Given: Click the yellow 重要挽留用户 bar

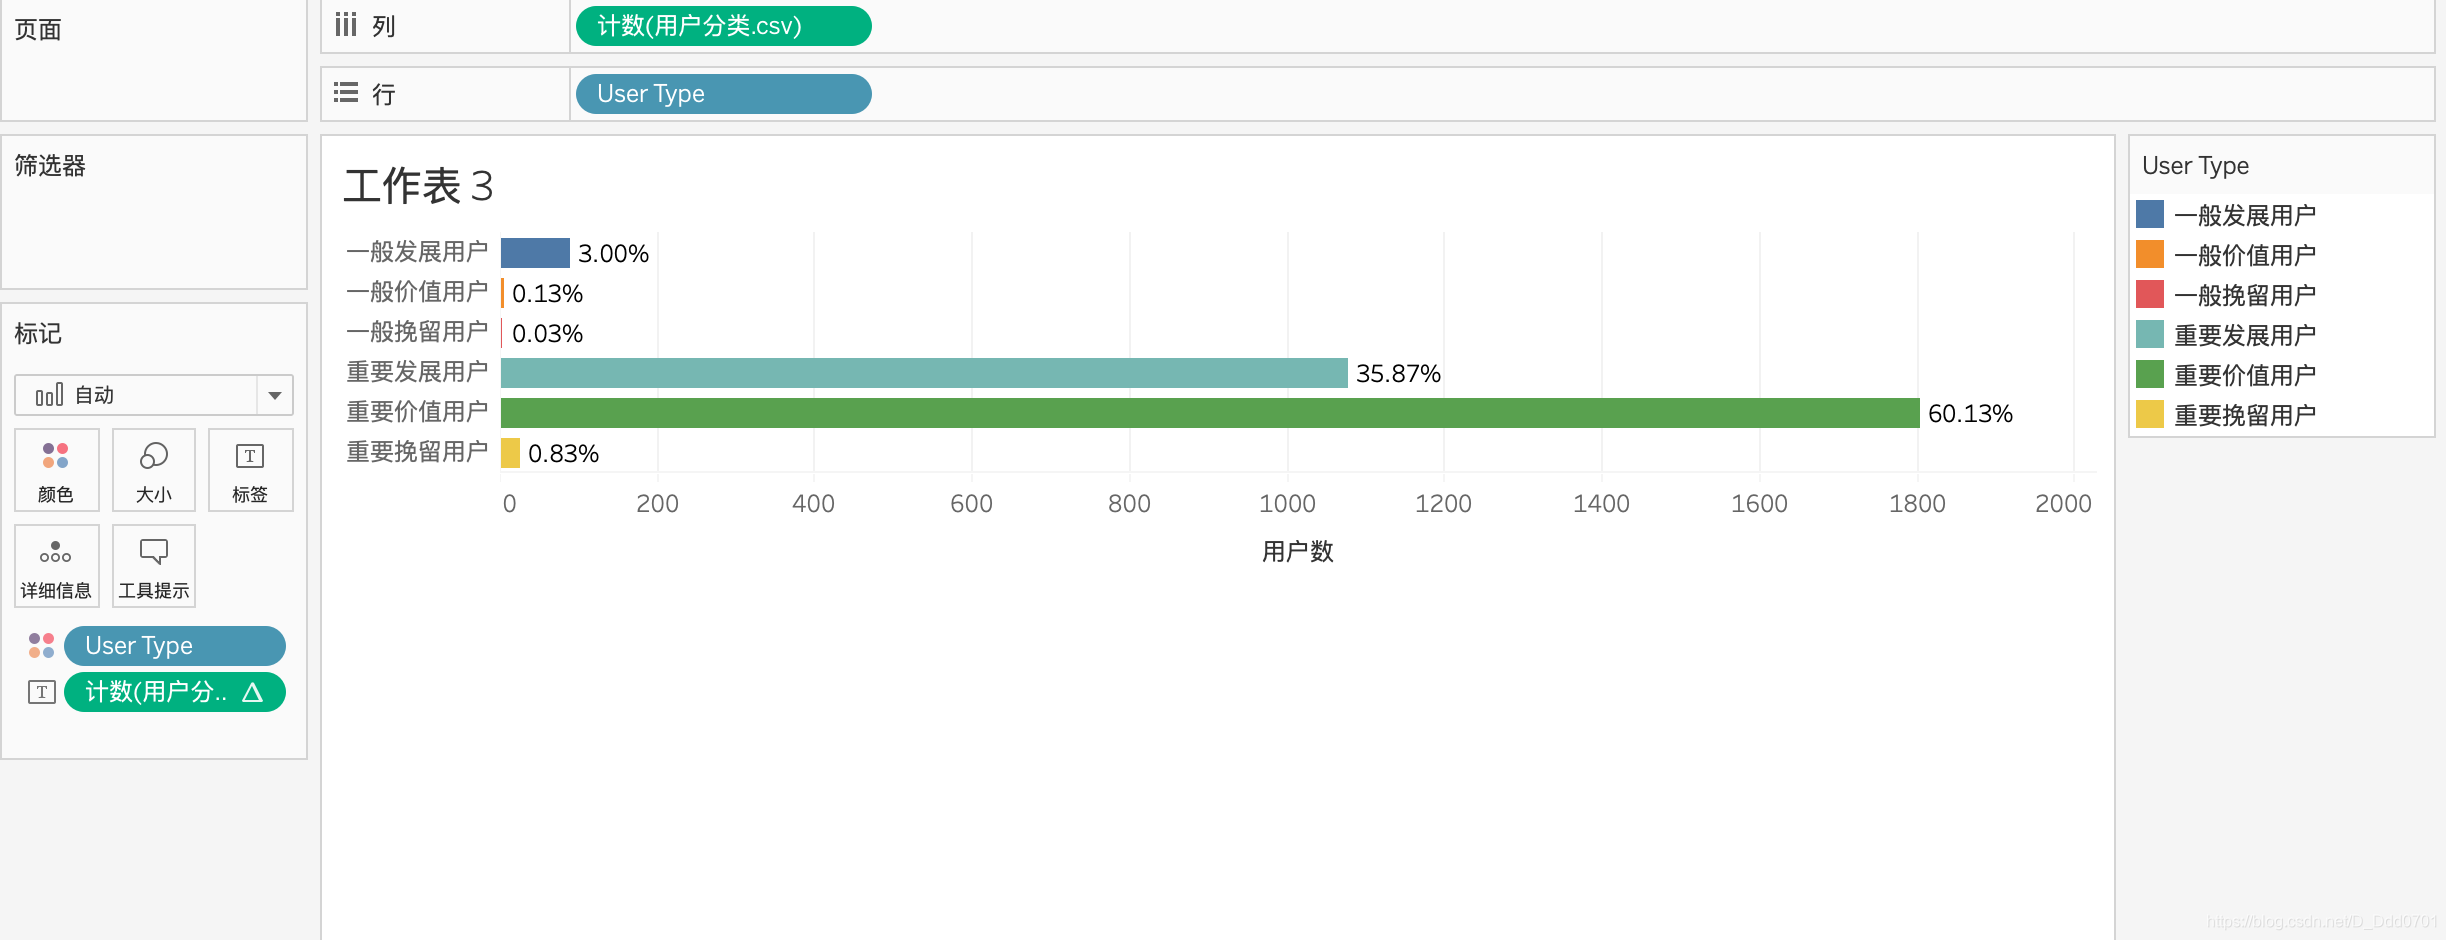Looking at the screenshot, I should 510,453.
